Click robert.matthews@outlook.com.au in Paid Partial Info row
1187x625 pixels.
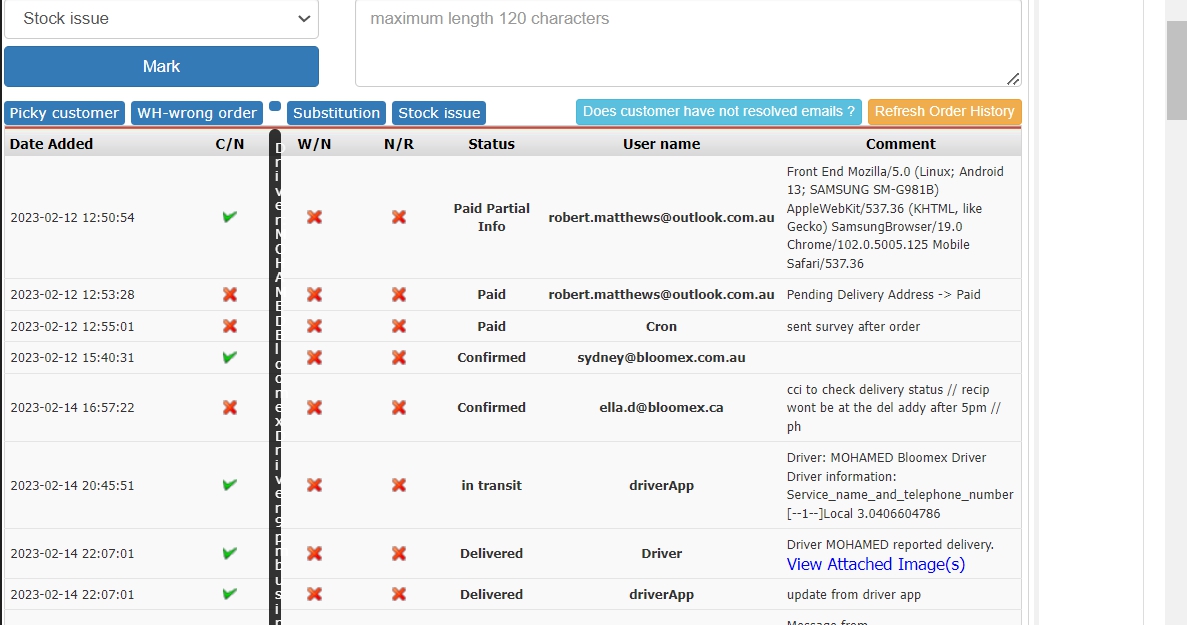tap(662, 217)
